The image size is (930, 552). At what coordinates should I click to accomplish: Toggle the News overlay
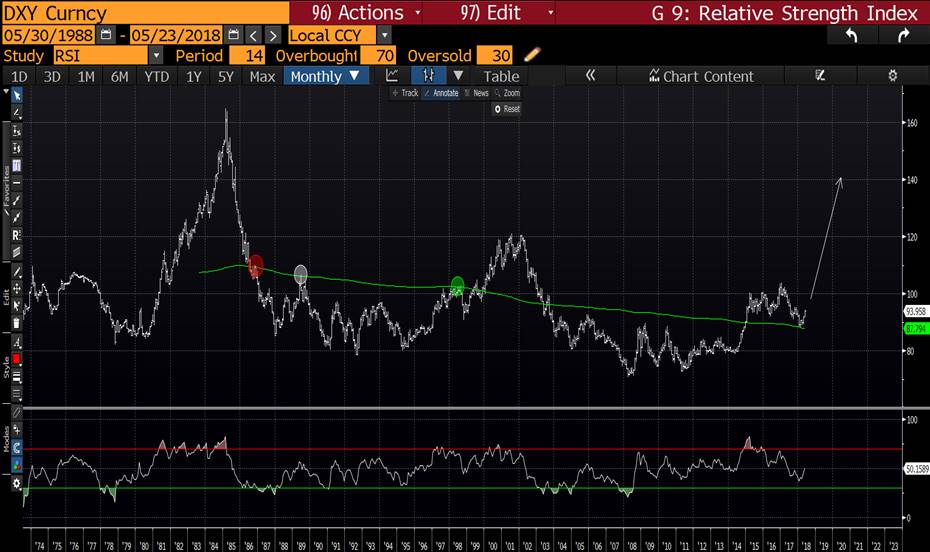click(x=476, y=92)
